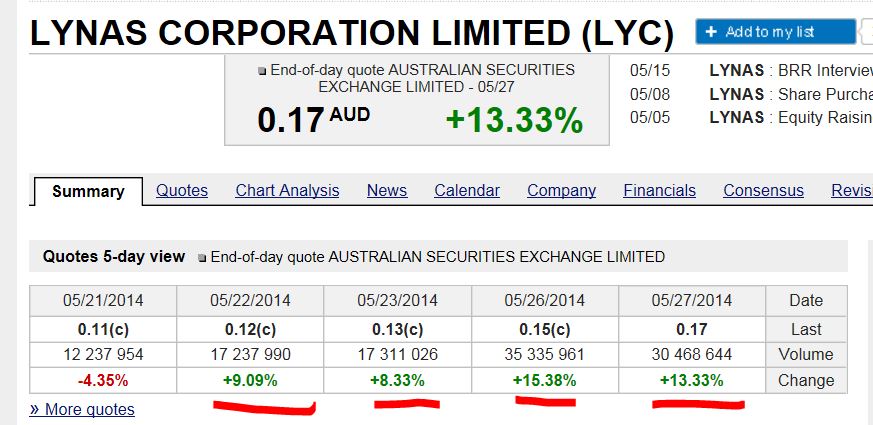The height and width of the screenshot is (425, 873).
Task: Open the Quotes tab
Action: (x=182, y=190)
